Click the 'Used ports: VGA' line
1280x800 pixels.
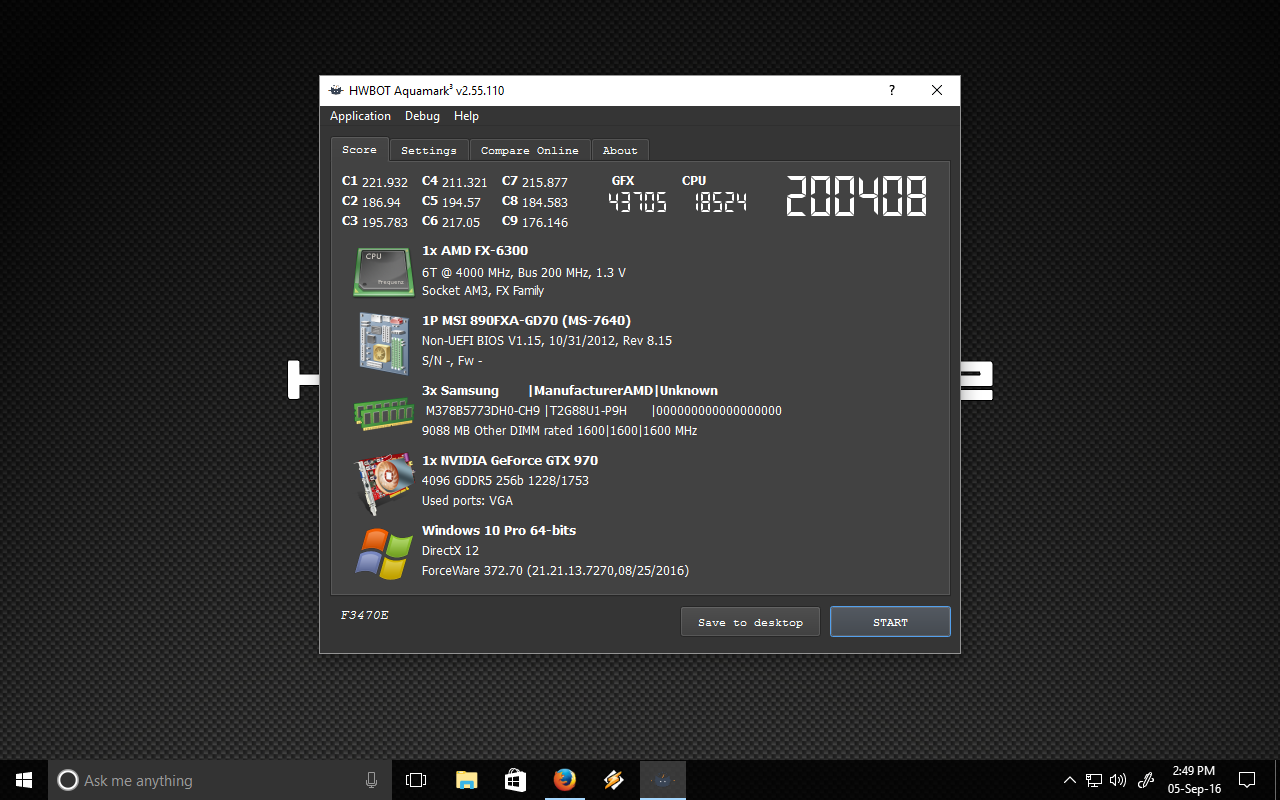click(x=467, y=501)
